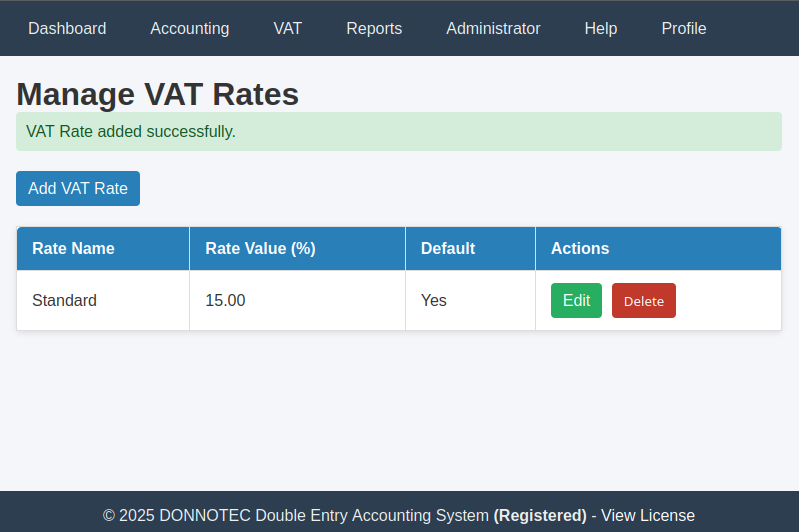Open the Administrator menu
Viewport: 799px width, 532px height.
coord(493,29)
